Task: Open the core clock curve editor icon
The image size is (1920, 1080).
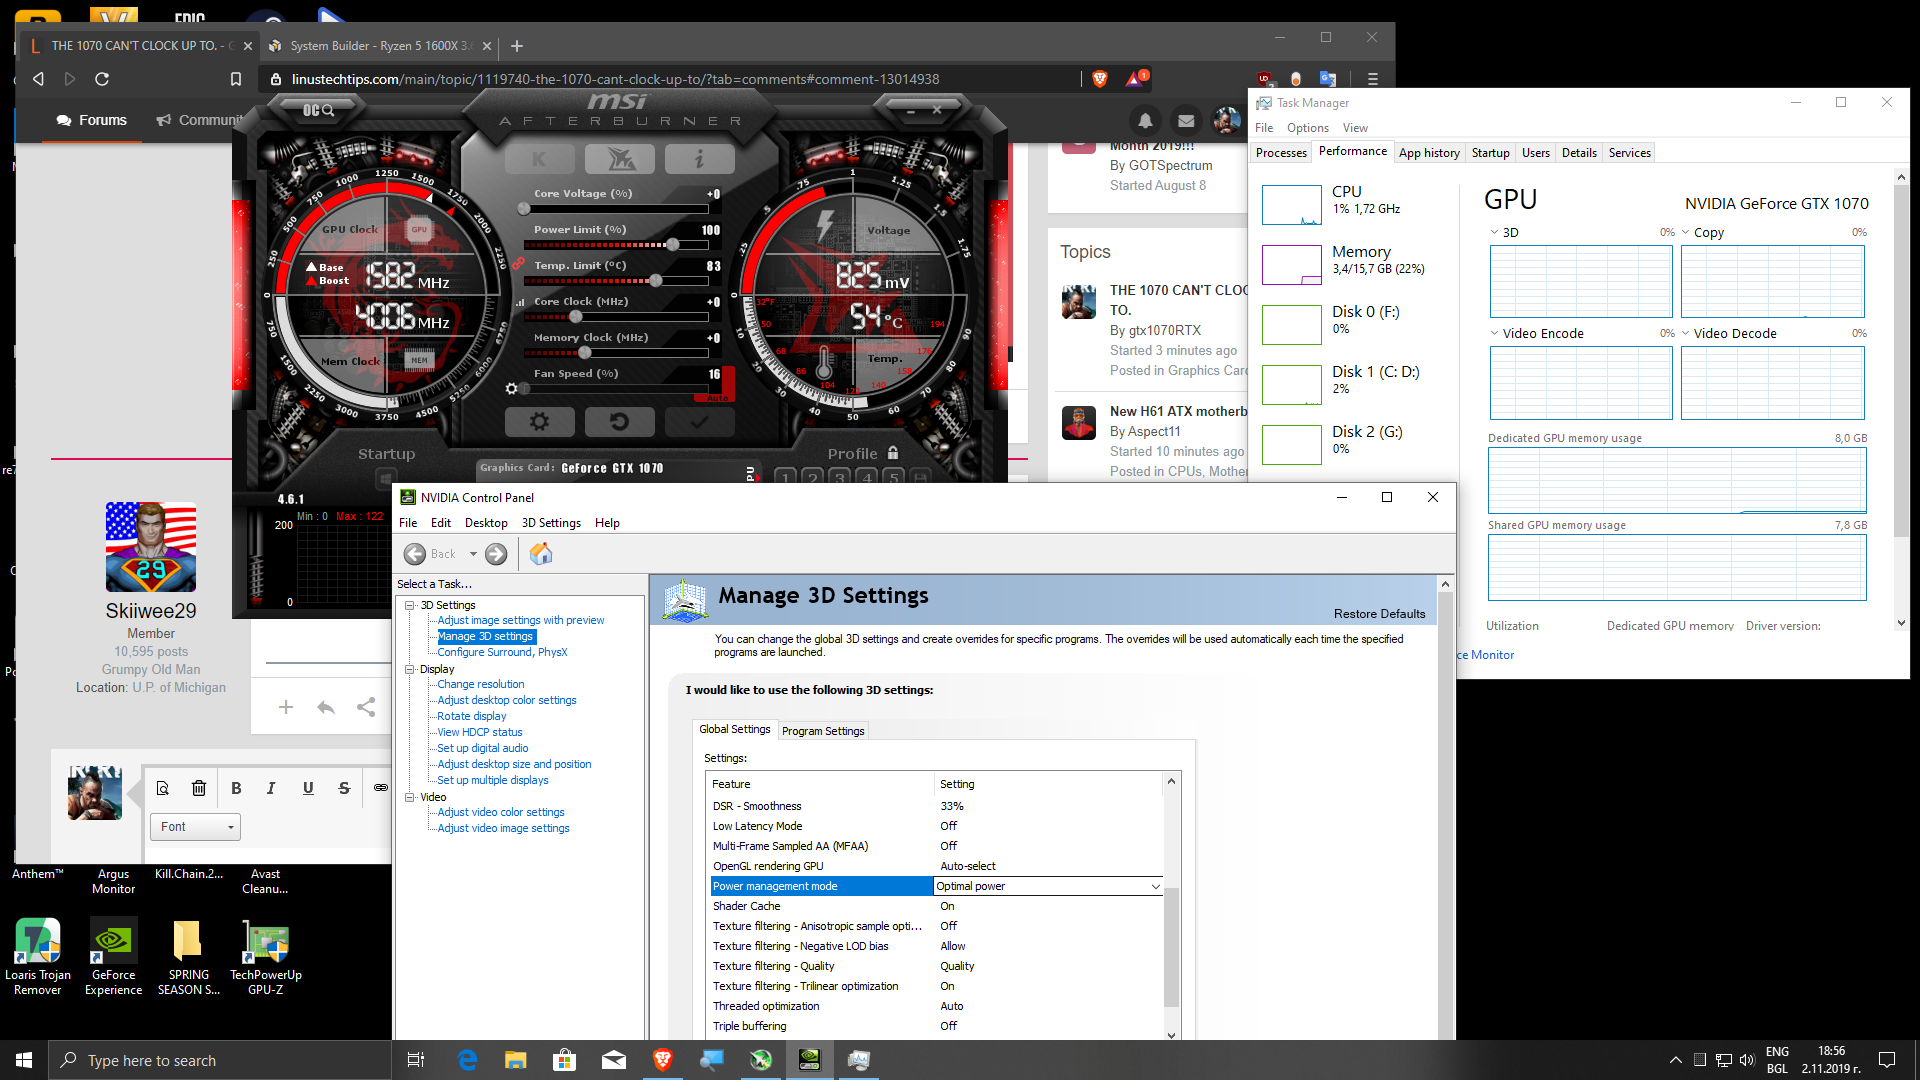Action: 519,302
